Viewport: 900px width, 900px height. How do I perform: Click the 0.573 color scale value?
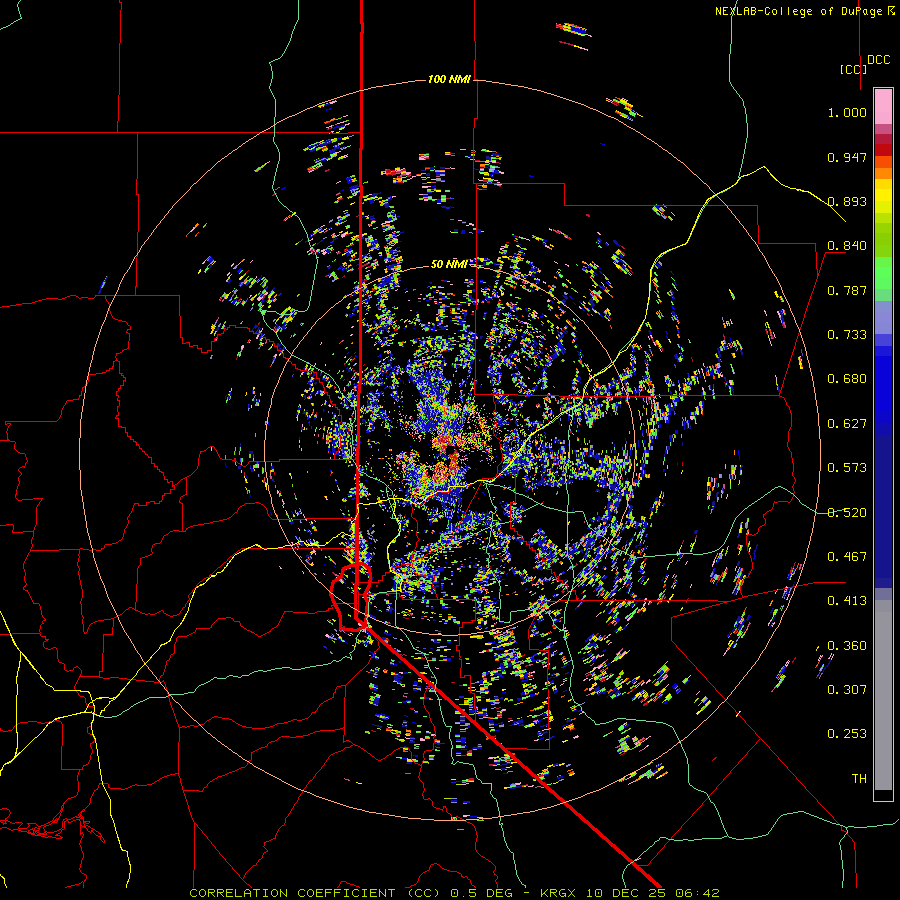click(x=847, y=468)
